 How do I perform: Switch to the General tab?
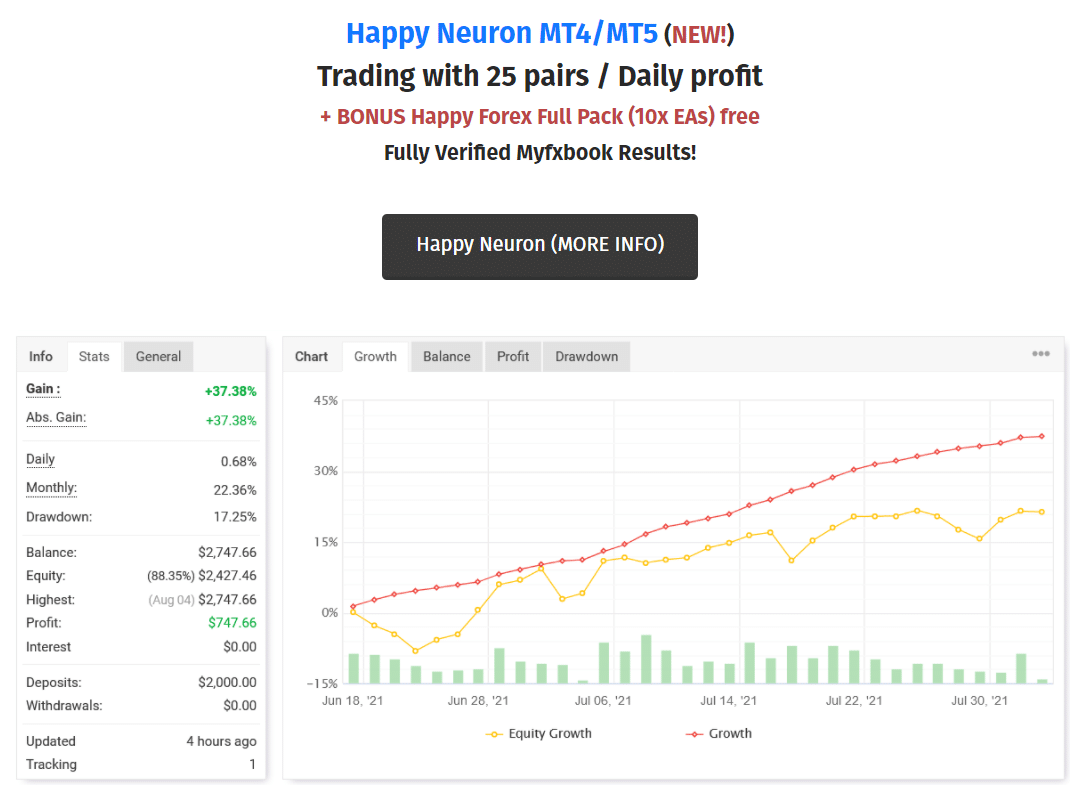(158, 356)
